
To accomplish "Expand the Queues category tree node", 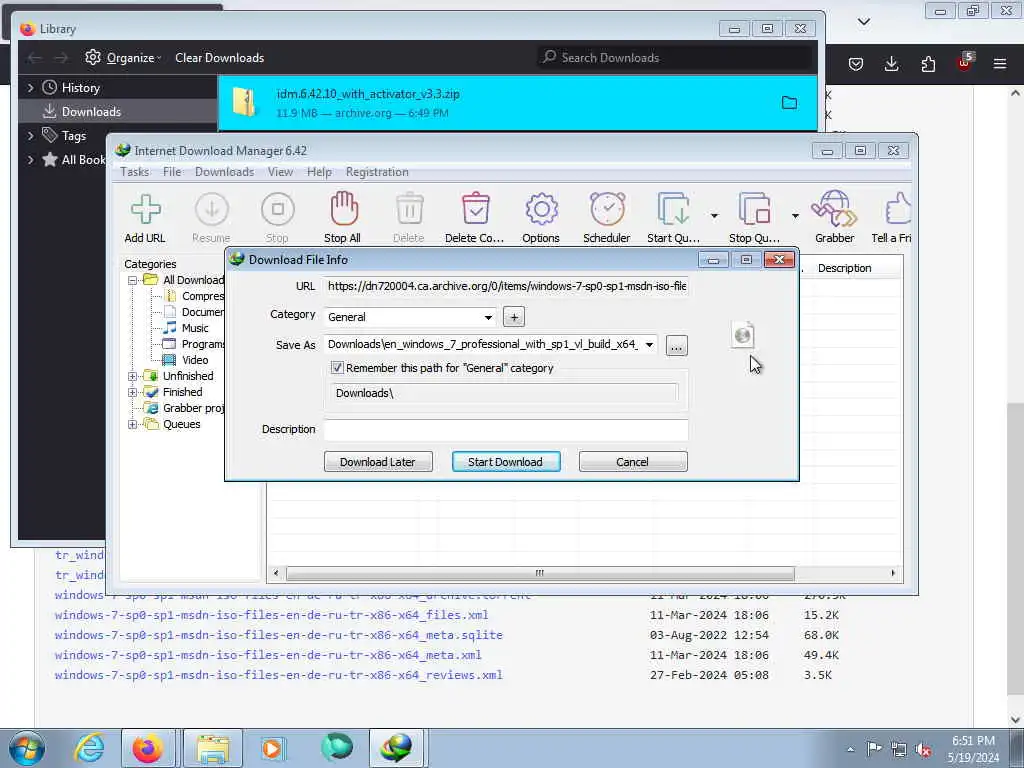I will coord(132,424).
